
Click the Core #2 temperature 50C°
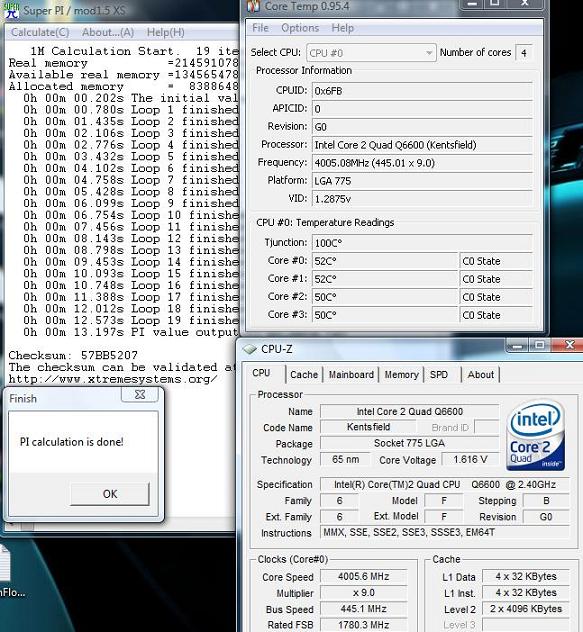[x=385, y=297]
